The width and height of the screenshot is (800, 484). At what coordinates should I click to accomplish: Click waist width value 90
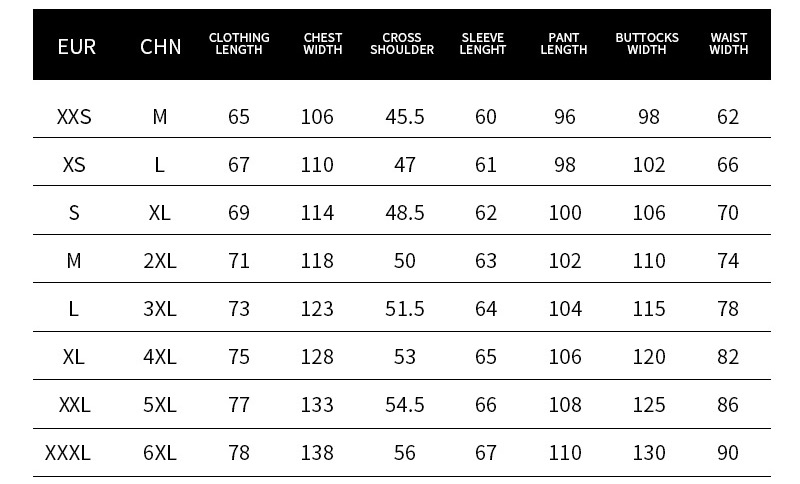(x=728, y=453)
